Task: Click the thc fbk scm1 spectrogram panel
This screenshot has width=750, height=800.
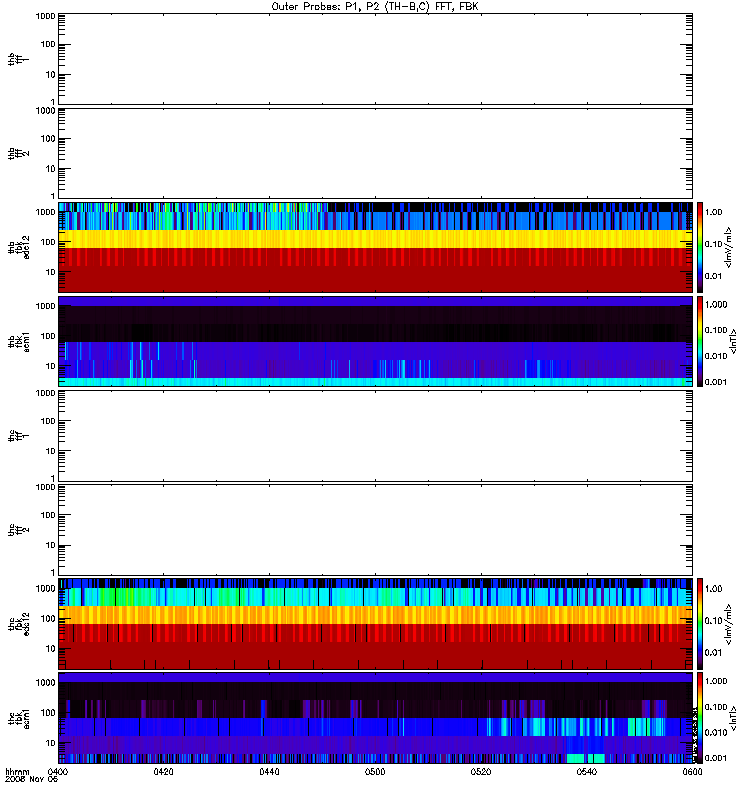Action: [x=375, y=718]
